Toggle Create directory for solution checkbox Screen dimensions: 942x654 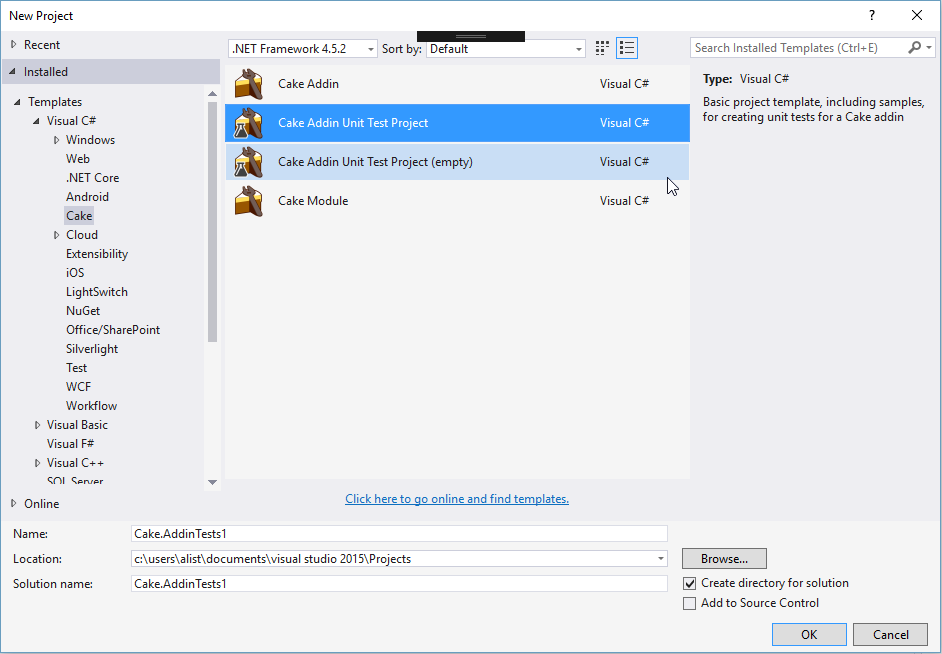pyautogui.click(x=690, y=583)
